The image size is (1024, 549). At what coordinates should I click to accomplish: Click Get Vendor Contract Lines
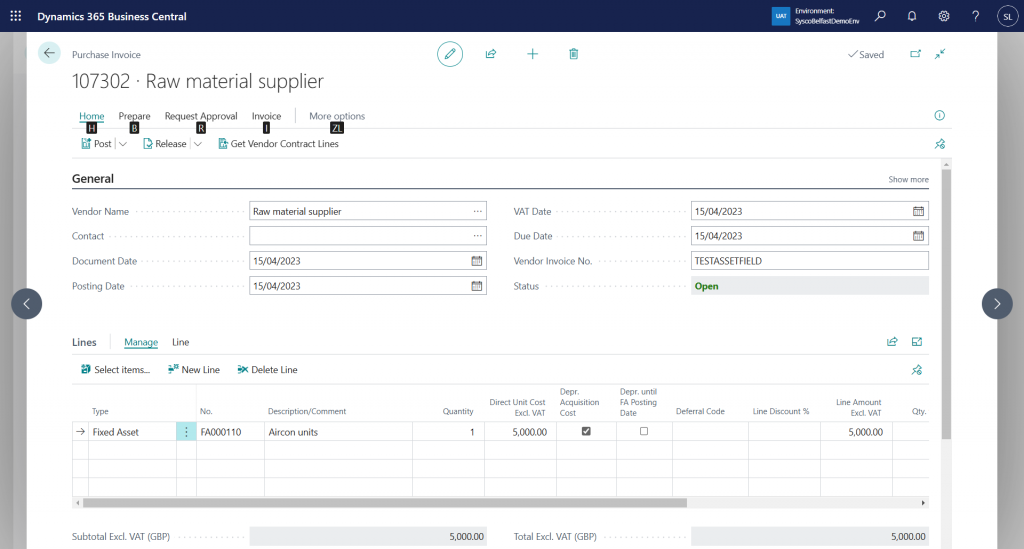(x=278, y=144)
